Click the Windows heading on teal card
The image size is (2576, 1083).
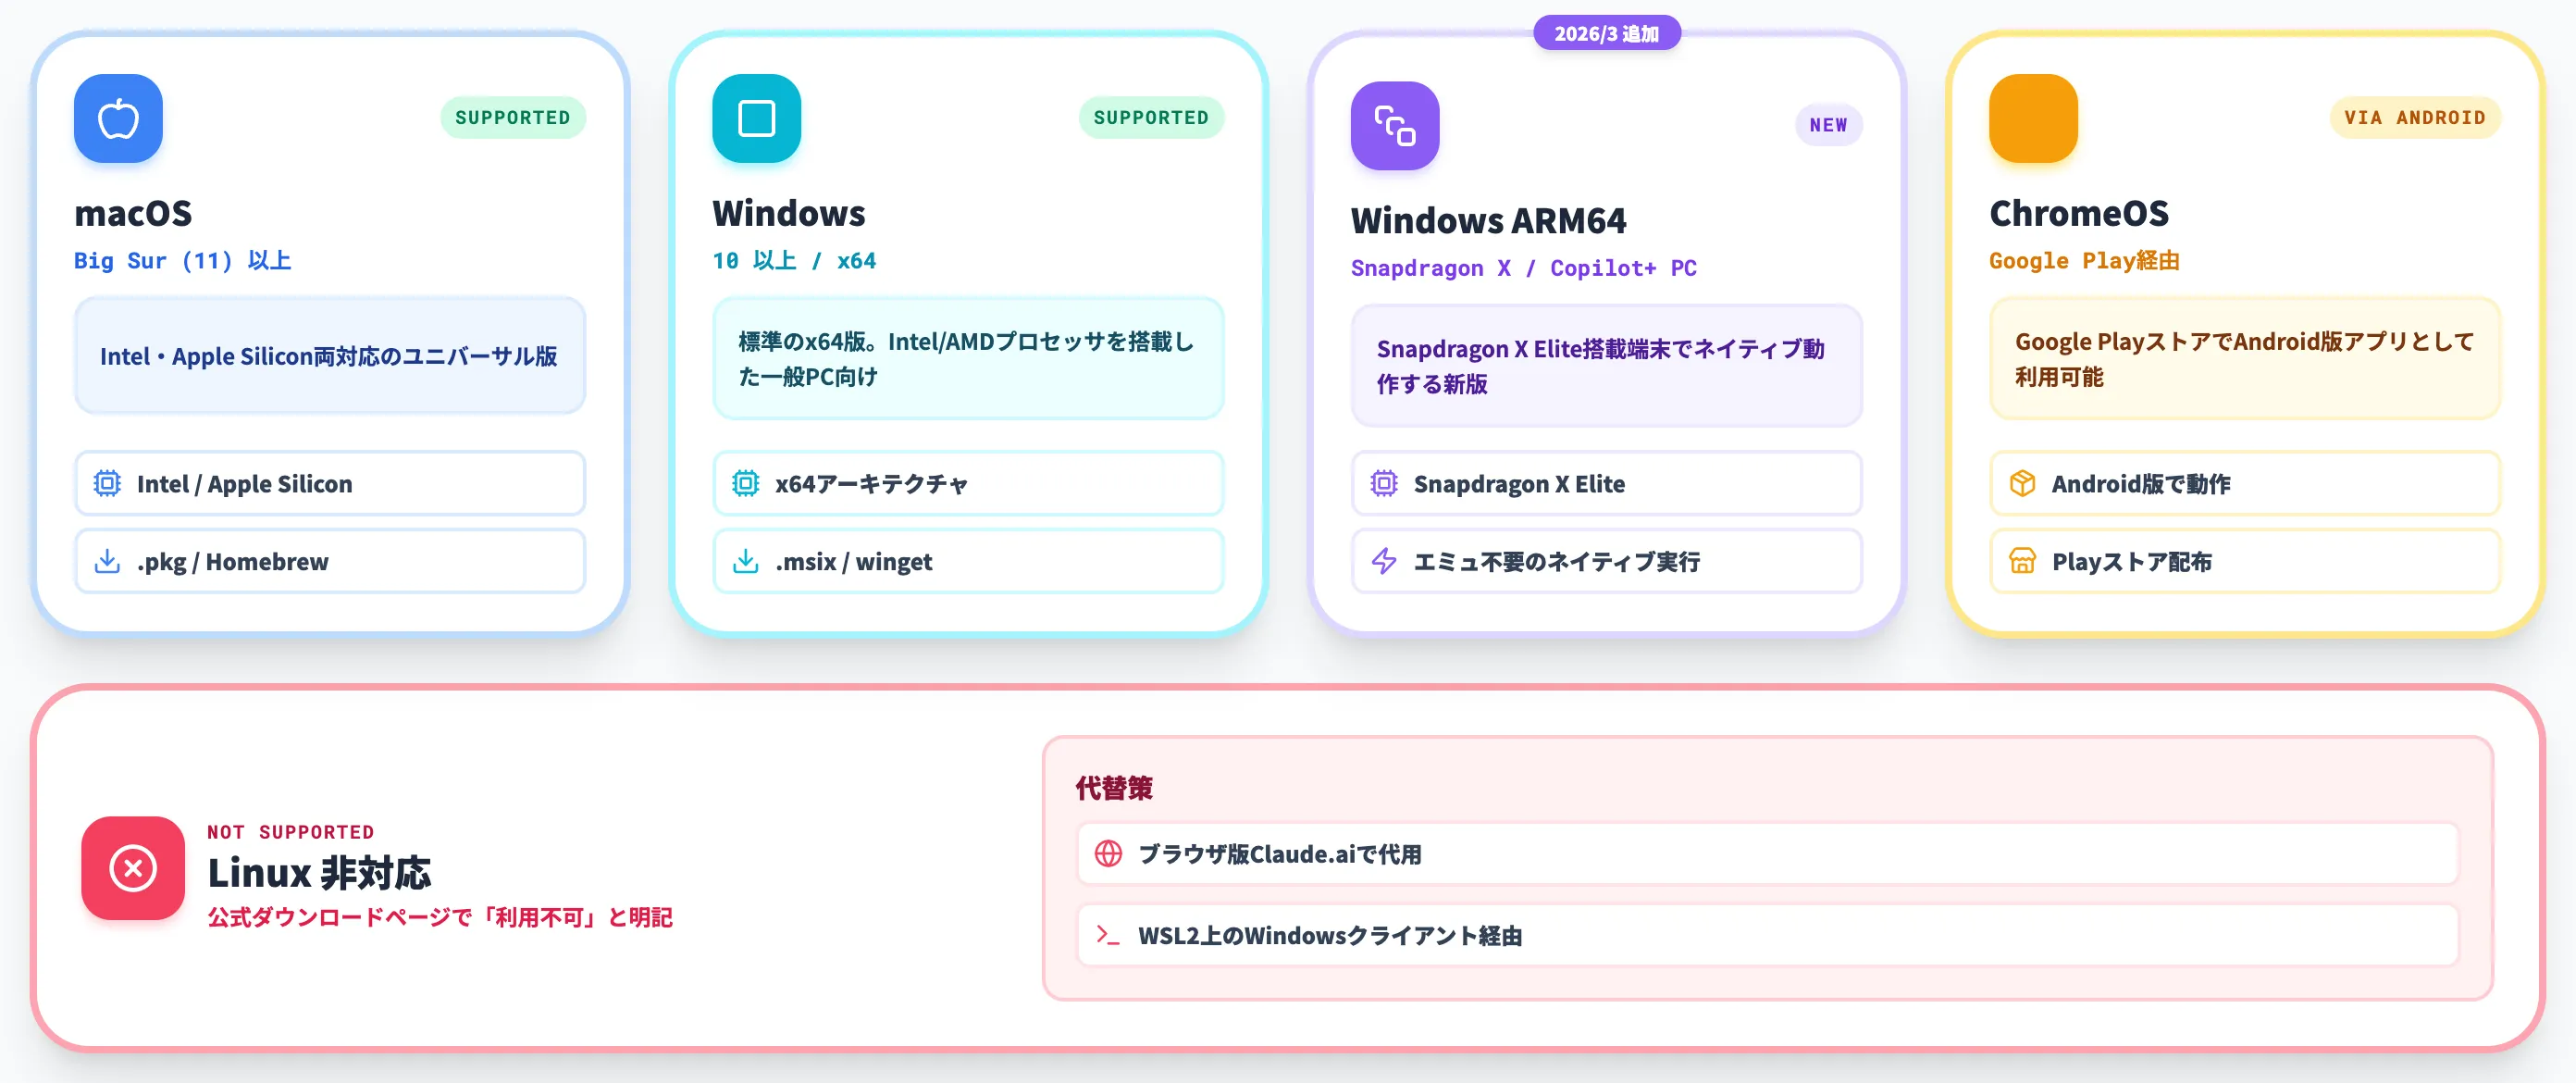coord(789,213)
